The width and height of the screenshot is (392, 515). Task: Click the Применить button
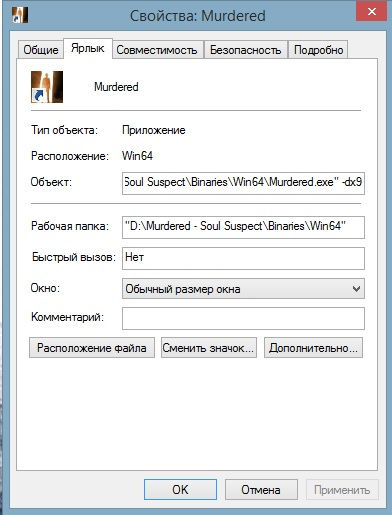pos(342,490)
